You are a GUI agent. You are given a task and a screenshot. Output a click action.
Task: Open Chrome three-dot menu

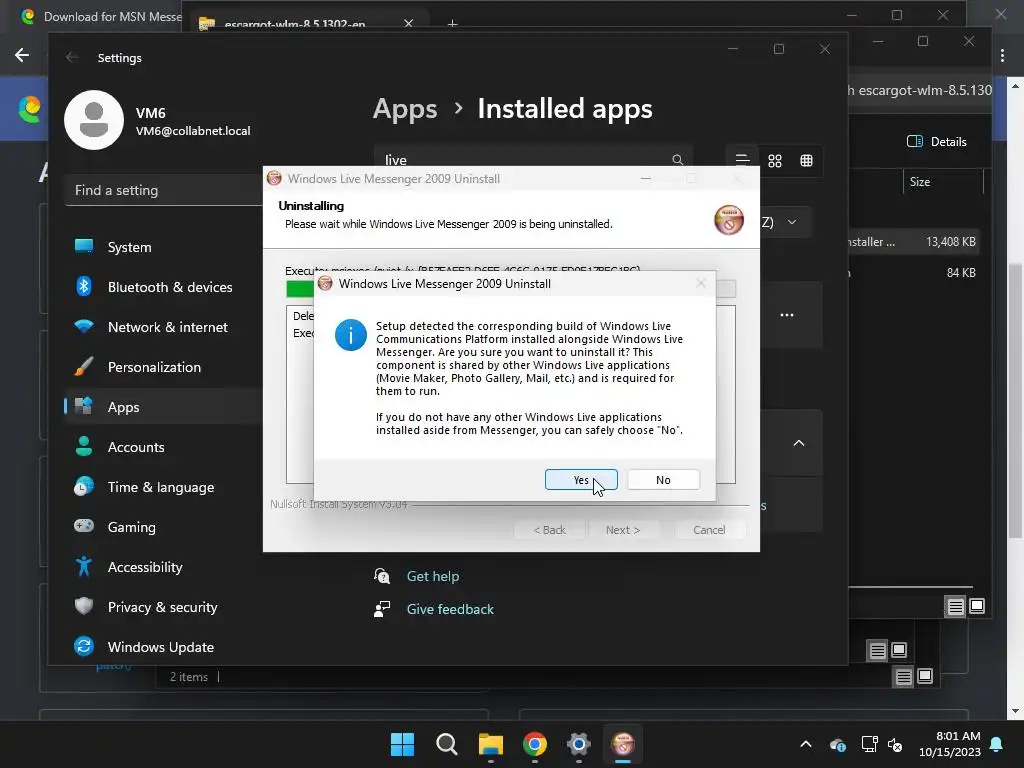pyautogui.click(x=1002, y=56)
